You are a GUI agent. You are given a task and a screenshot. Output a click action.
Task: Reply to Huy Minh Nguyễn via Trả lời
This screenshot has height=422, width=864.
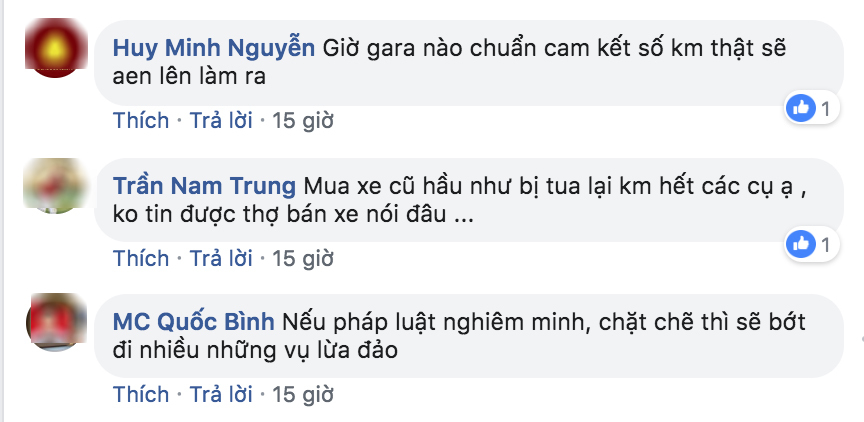[x=220, y=121]
